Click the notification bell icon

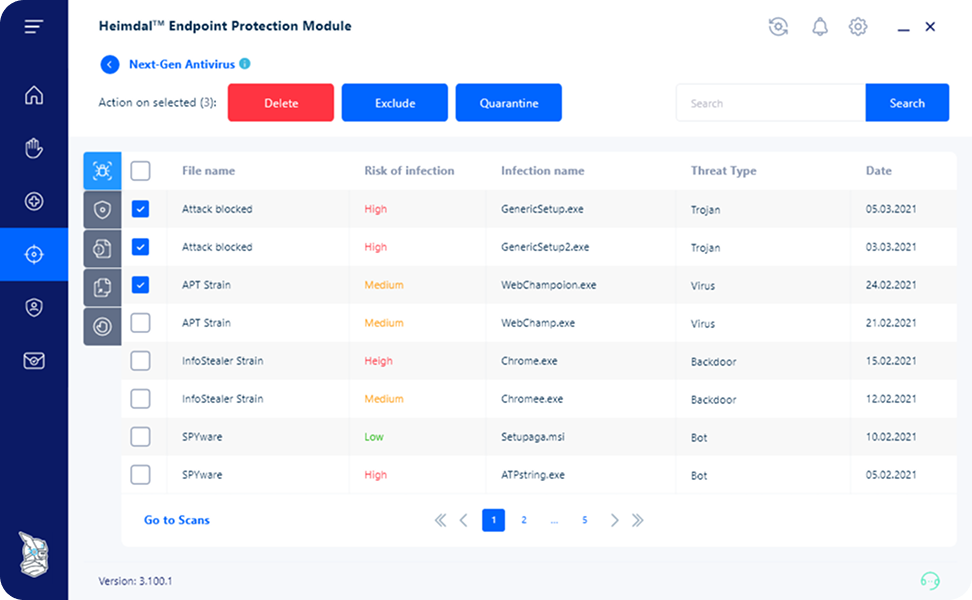820,27
